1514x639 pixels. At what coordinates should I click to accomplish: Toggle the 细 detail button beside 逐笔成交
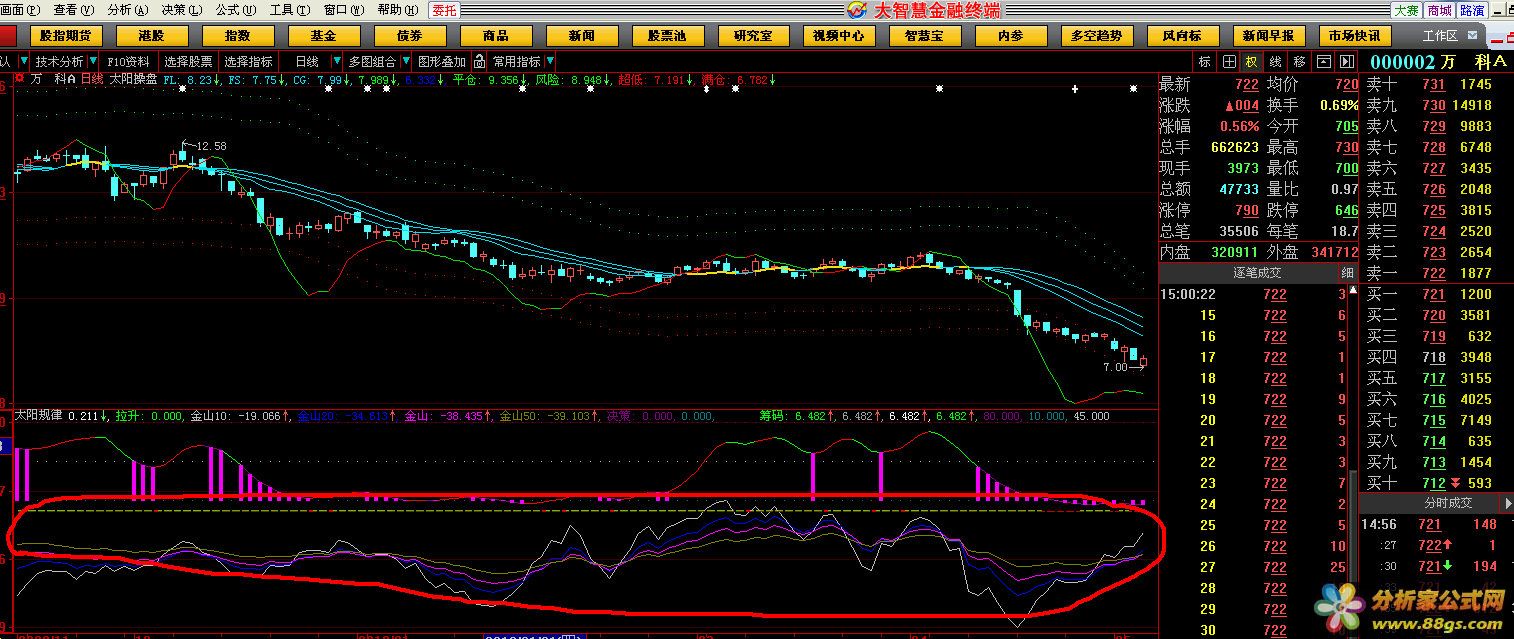click(1347, 272)
